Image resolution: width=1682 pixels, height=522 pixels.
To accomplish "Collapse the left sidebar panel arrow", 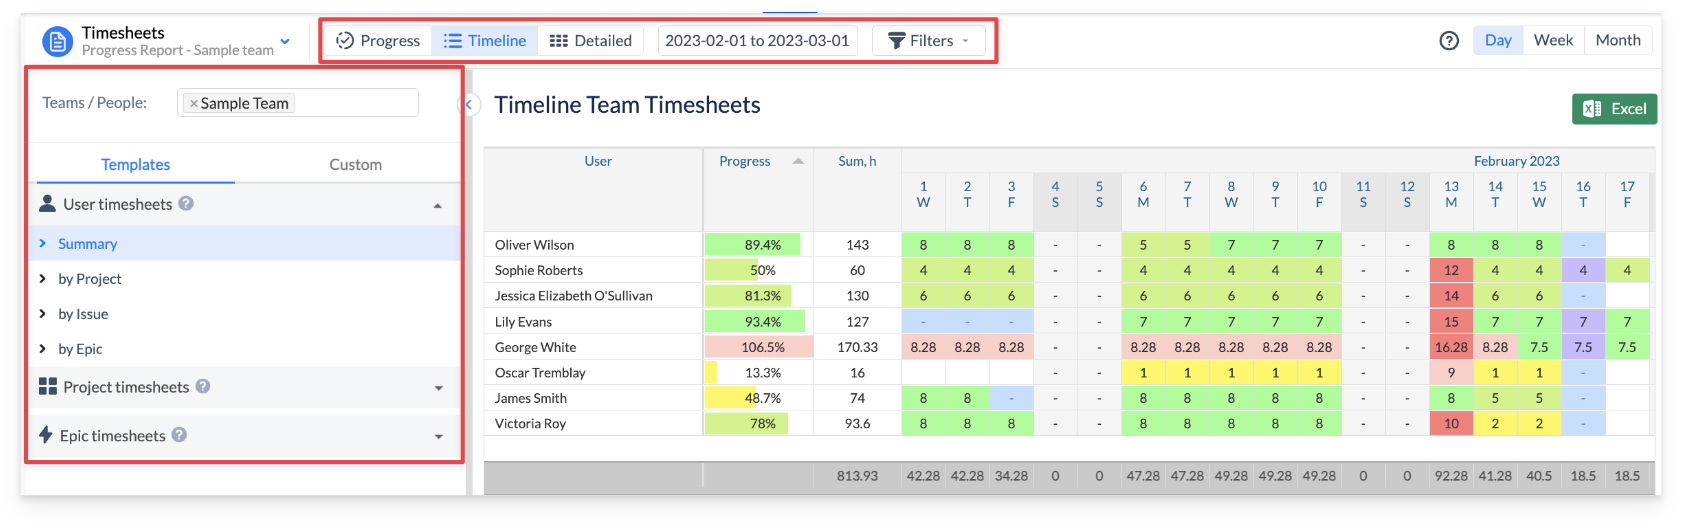I will click(469, 104).
